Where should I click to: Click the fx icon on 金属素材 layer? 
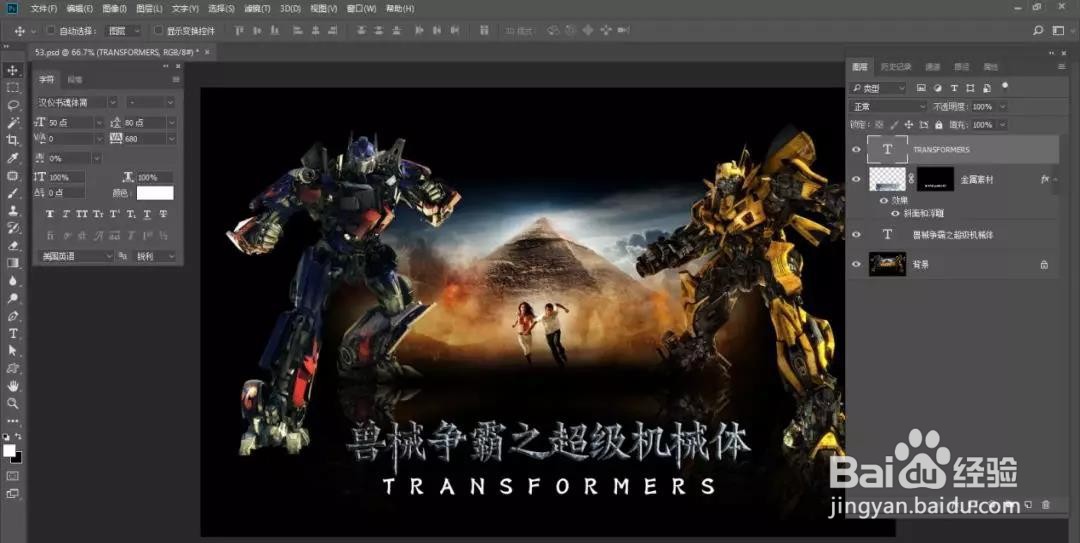point(1045,178)
